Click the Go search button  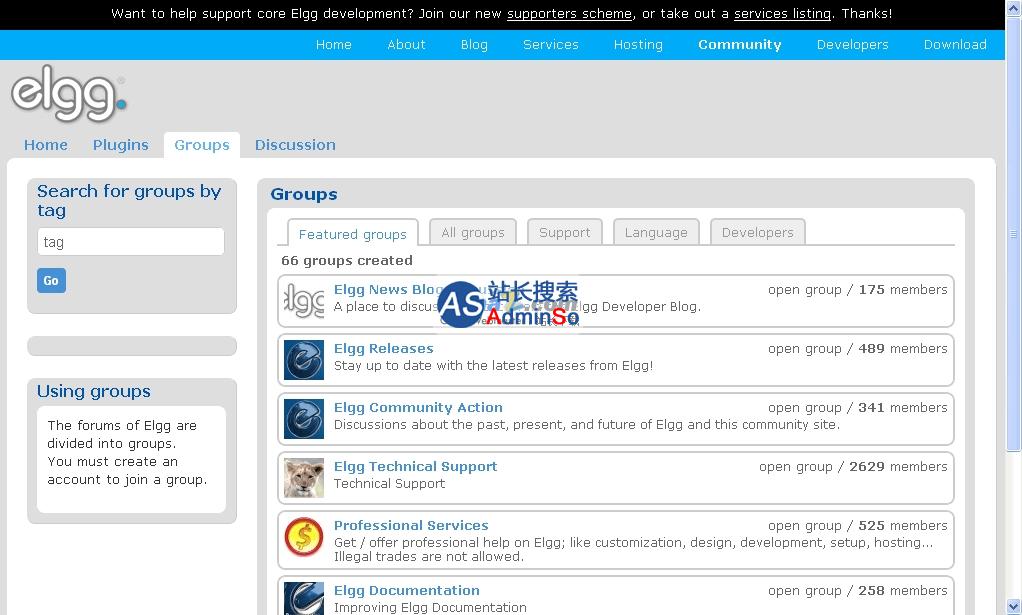coord(51,281)
